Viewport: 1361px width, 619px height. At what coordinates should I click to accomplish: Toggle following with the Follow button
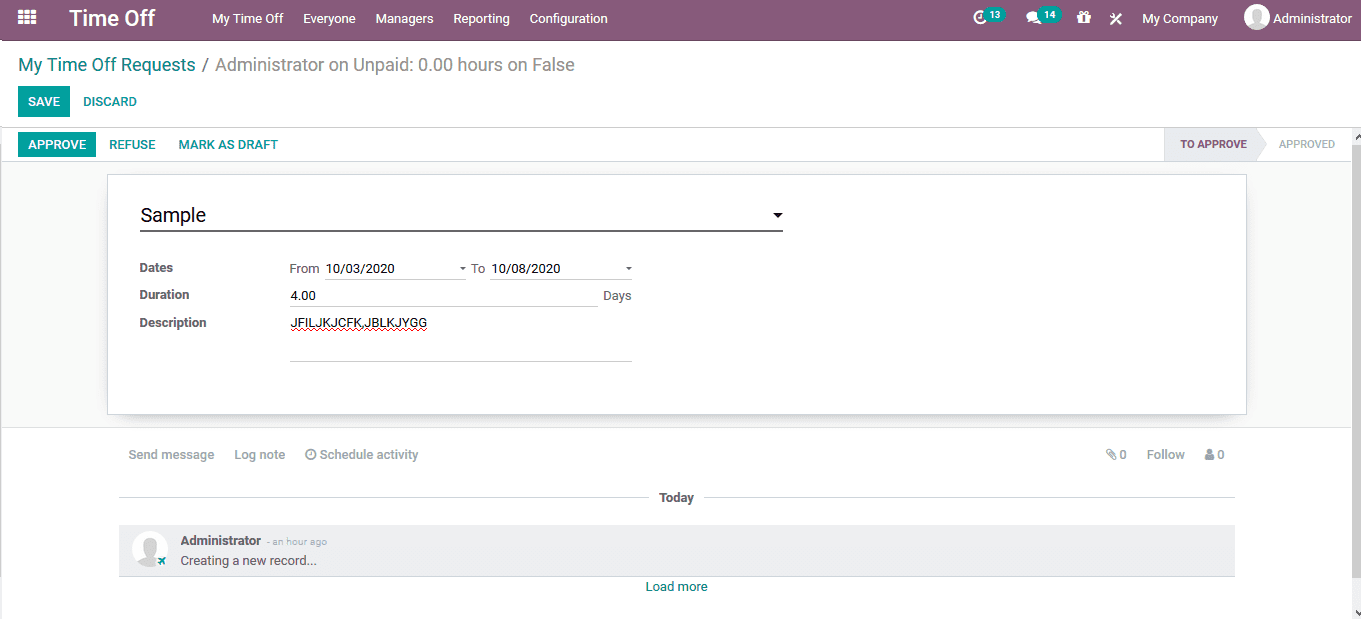1164,454
